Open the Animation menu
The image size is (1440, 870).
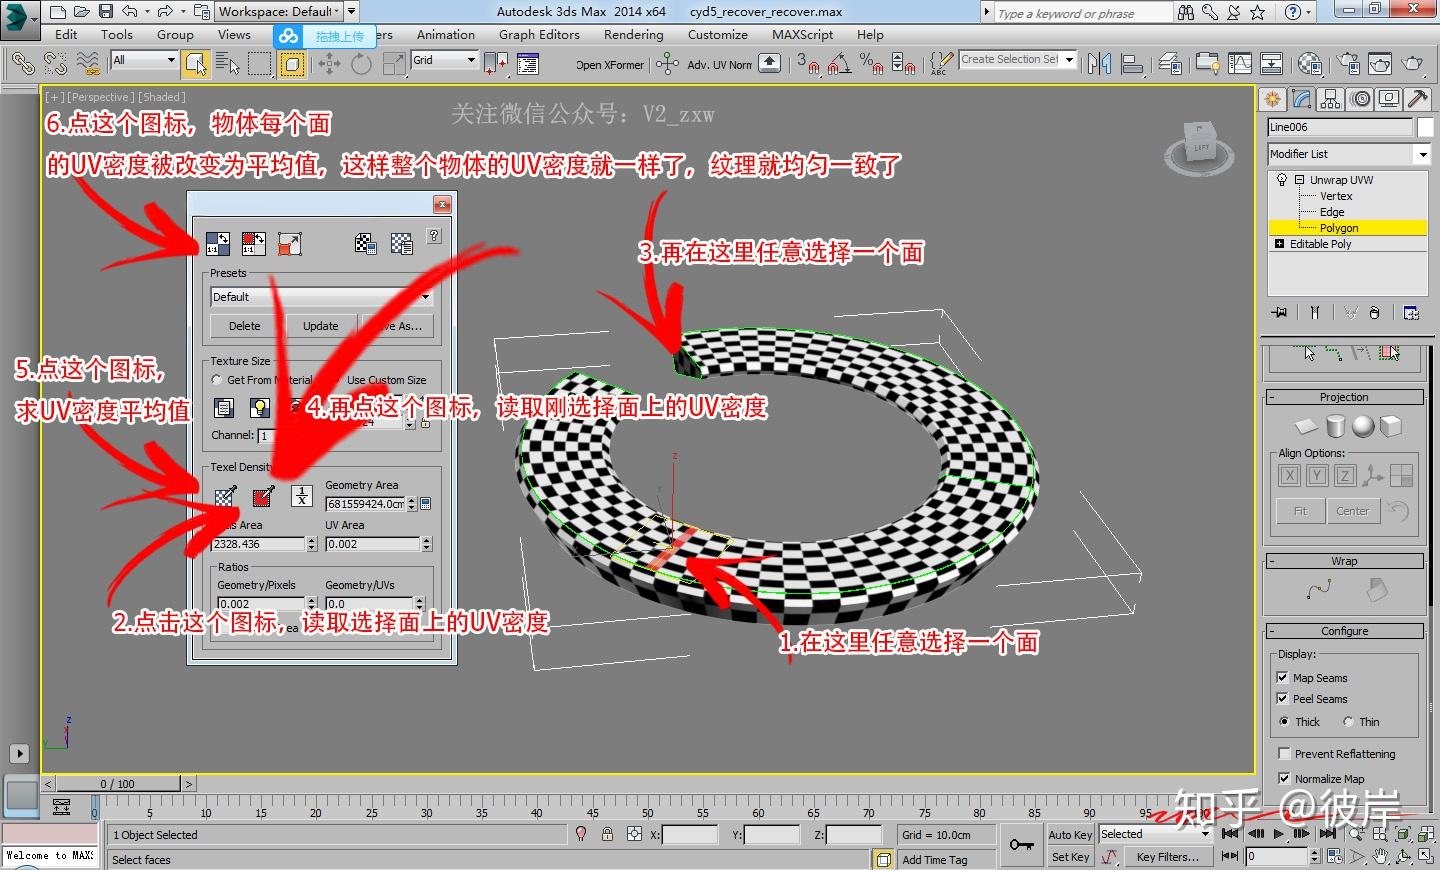point(446,35)
